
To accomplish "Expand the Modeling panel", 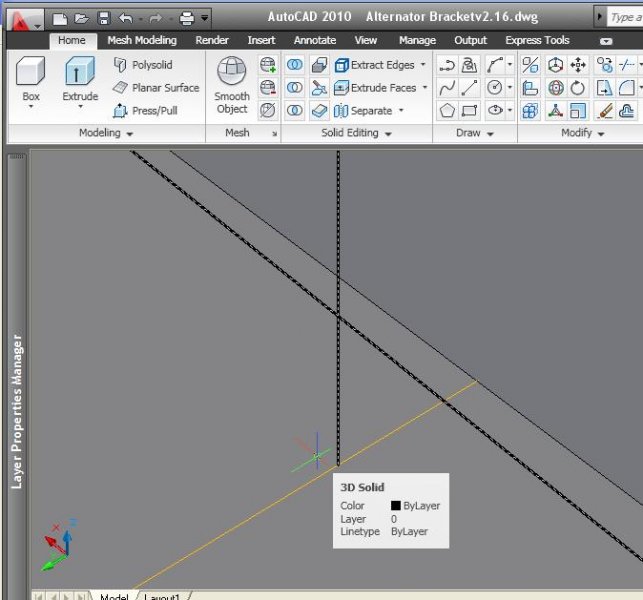I will coord(106,133).
